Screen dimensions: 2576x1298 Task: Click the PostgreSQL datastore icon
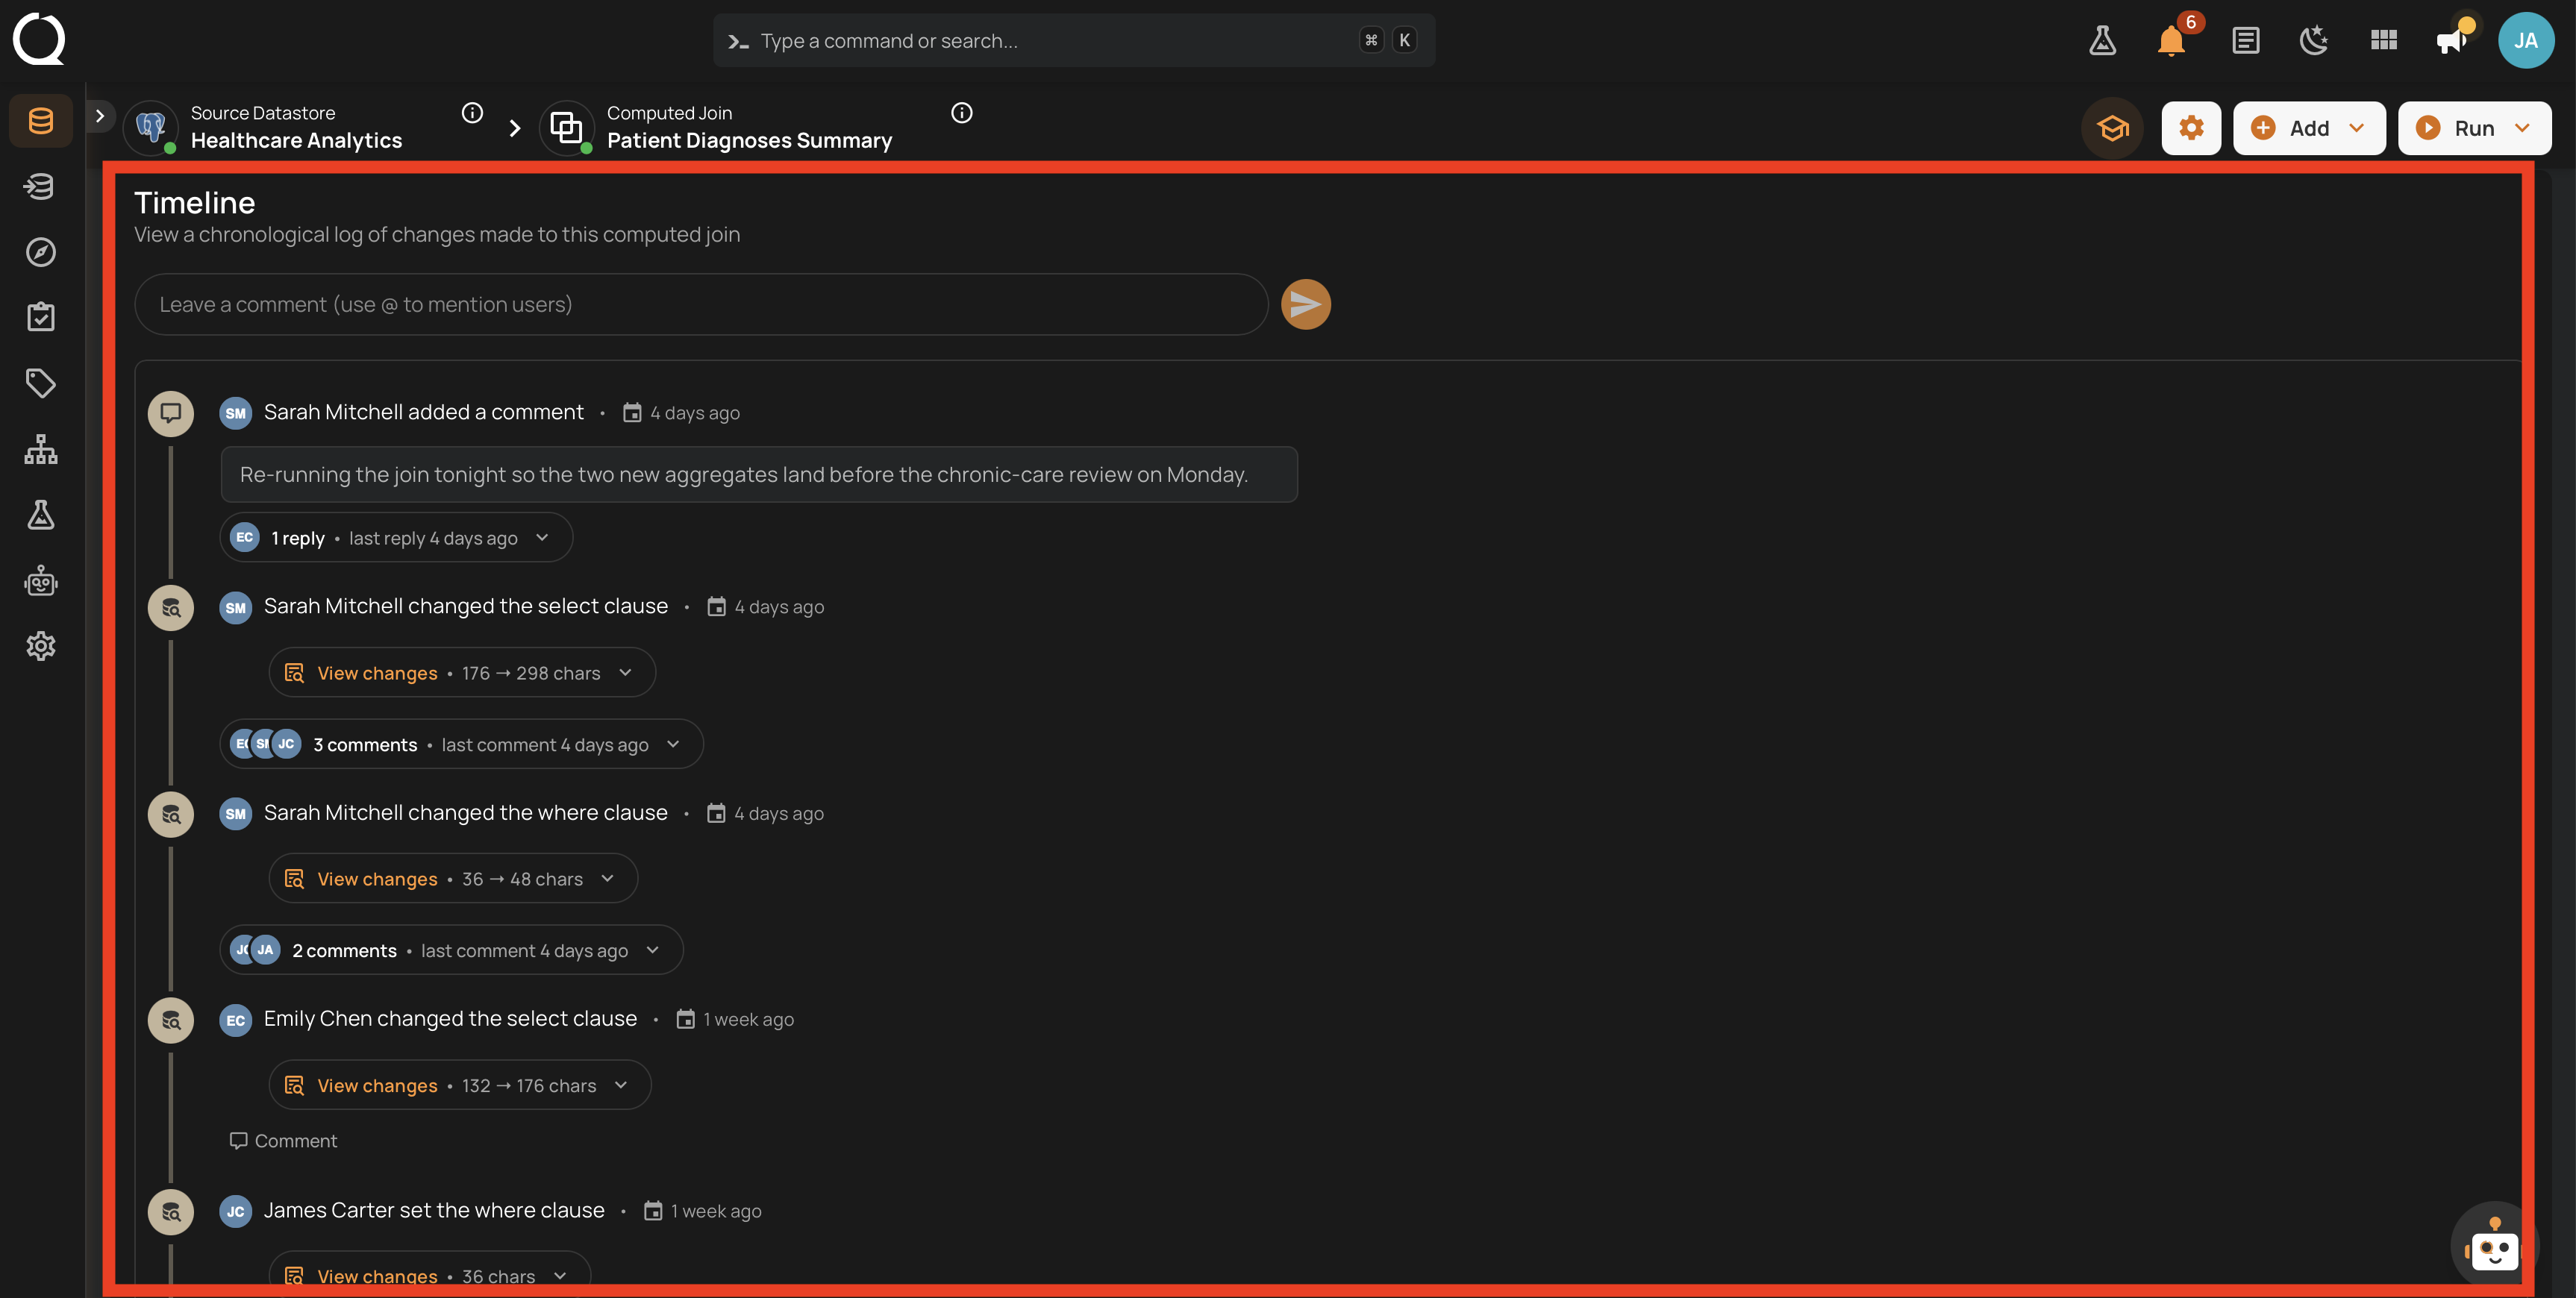151,127
